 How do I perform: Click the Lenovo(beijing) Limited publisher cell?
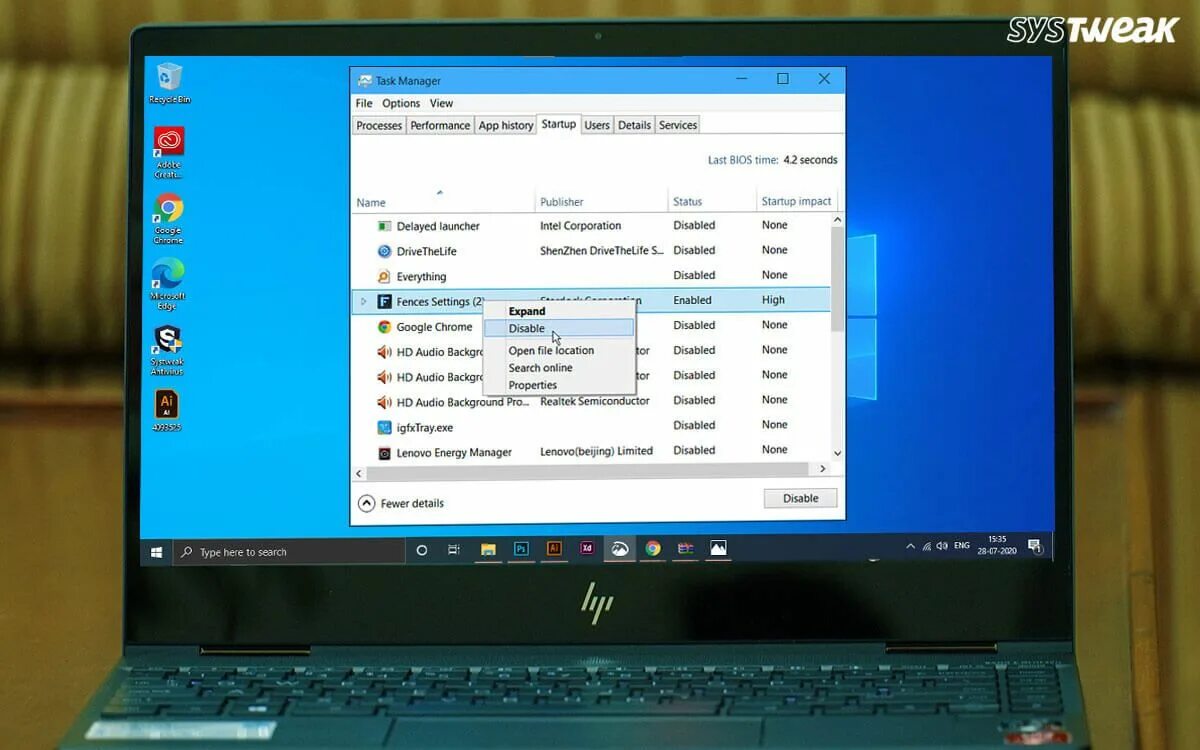coord(596,451)
